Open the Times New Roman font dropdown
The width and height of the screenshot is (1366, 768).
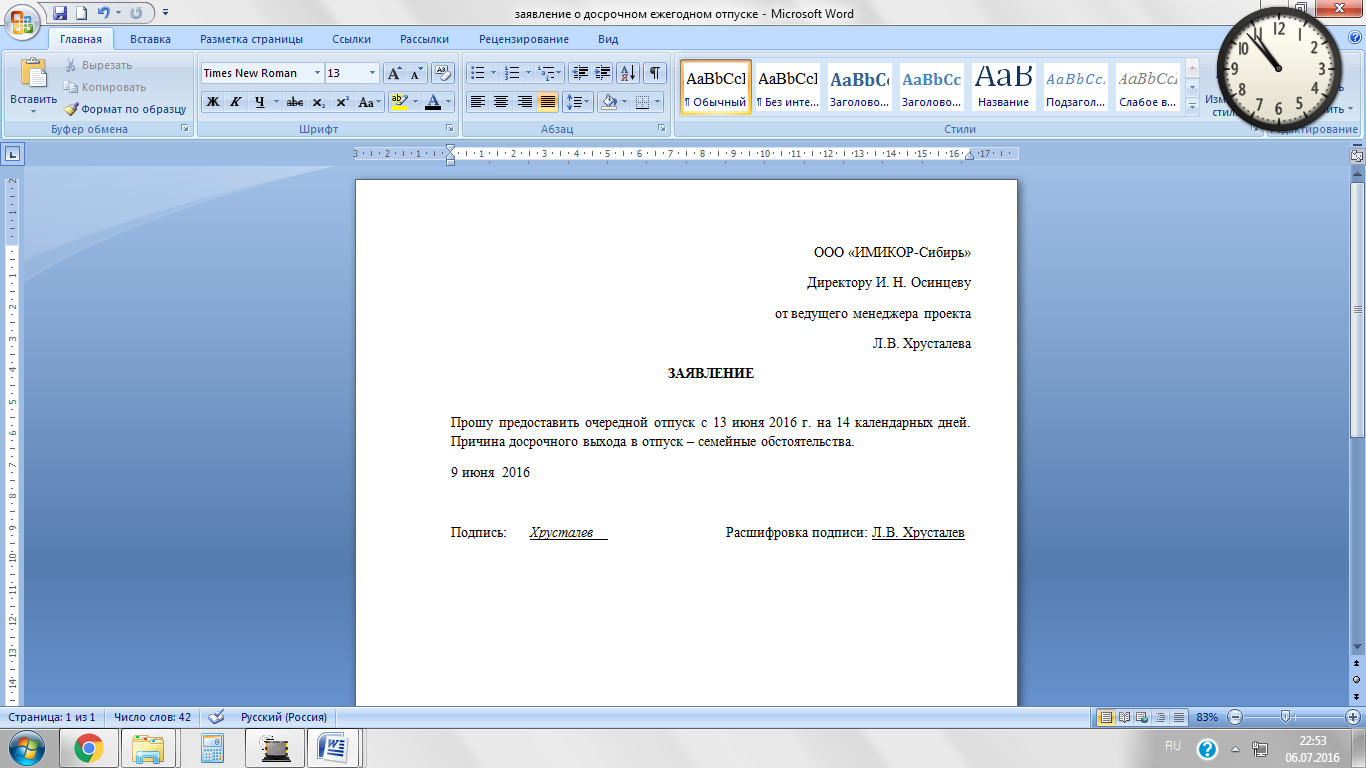coord(317,73)
